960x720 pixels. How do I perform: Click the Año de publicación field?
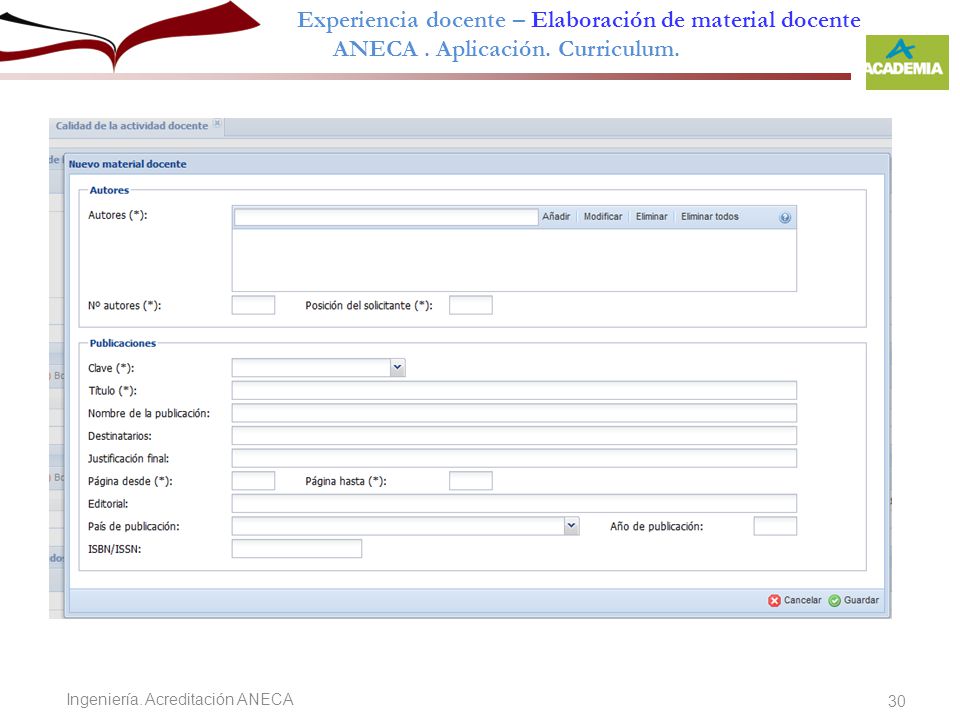(x=775, y=526)
